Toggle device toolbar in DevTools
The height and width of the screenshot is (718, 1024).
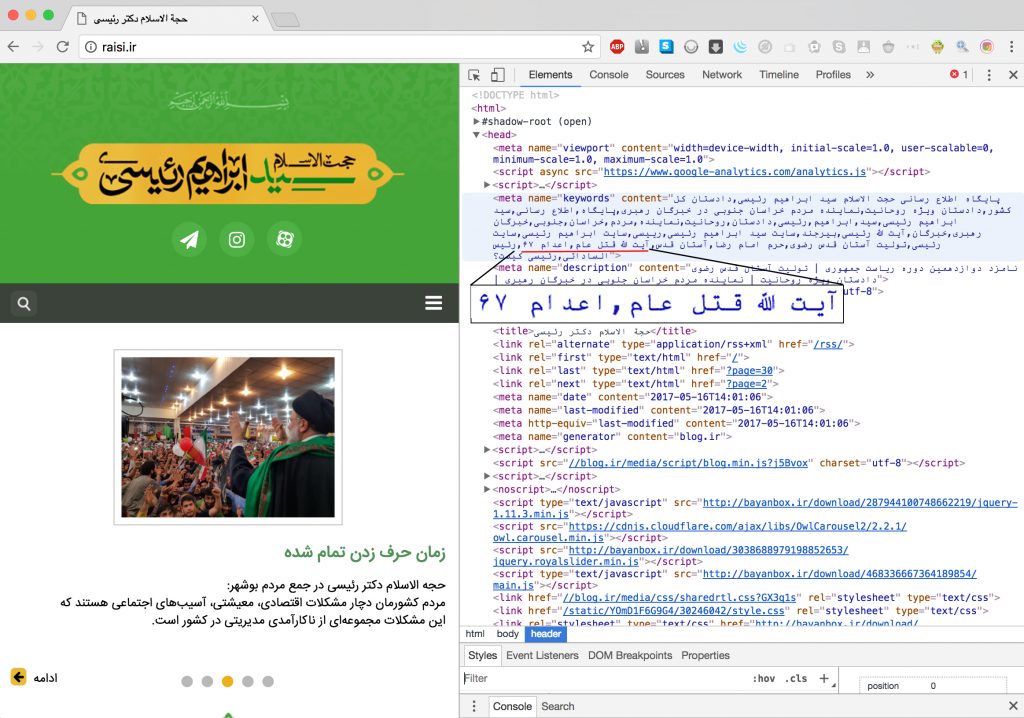coord(498,75)
